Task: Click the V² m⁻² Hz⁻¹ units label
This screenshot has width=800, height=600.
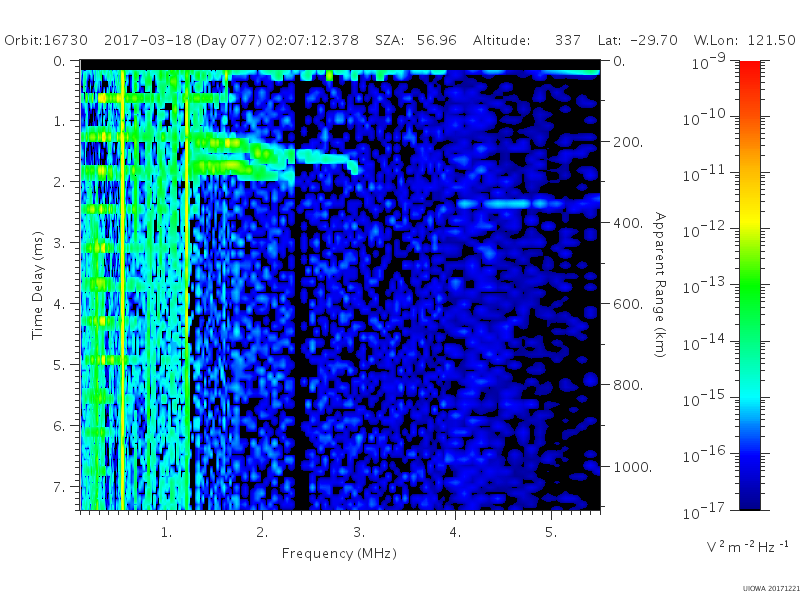Action: tap(747, 546)
